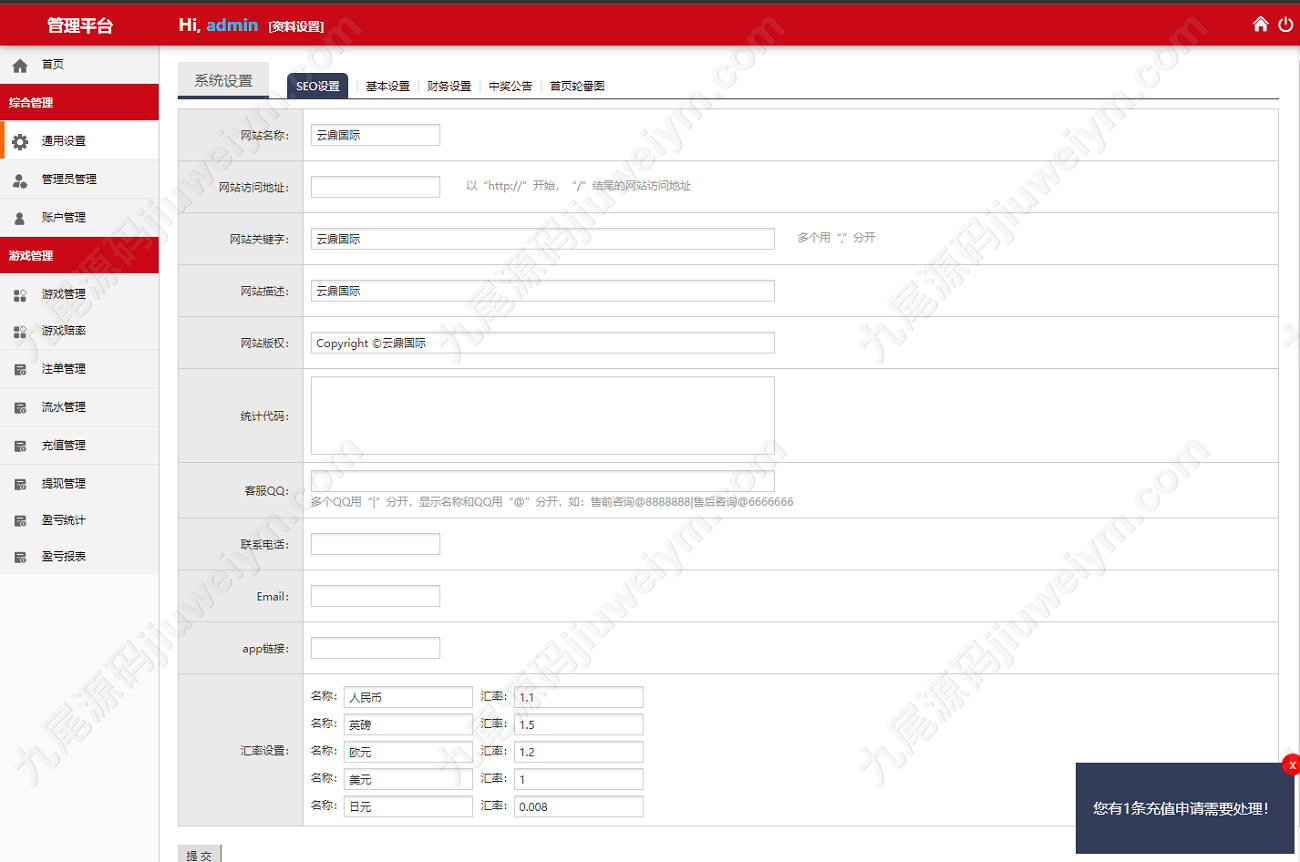Switch to the 基本设置 tab
The height and width of the screenshot is (862, 1300).
click(x=387, y=86)
